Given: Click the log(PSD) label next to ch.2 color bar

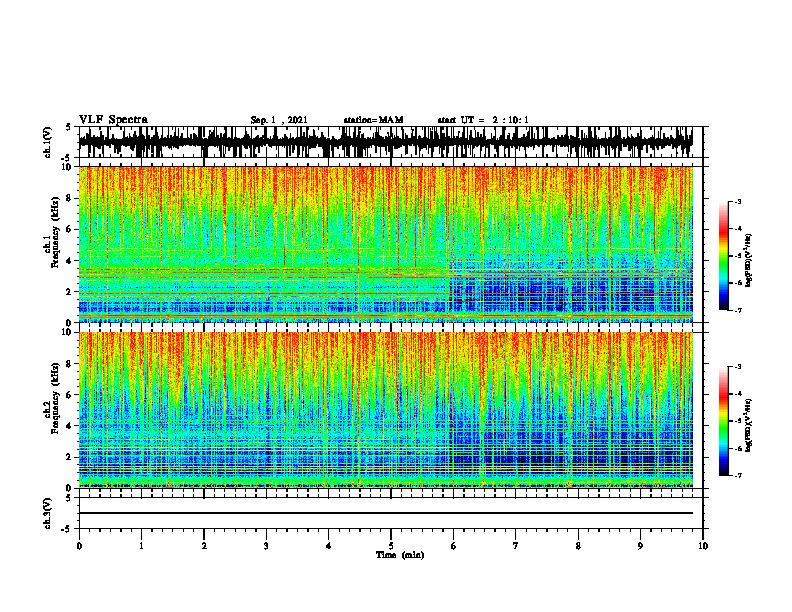Looking at the screenshot, I should (749, 425).
